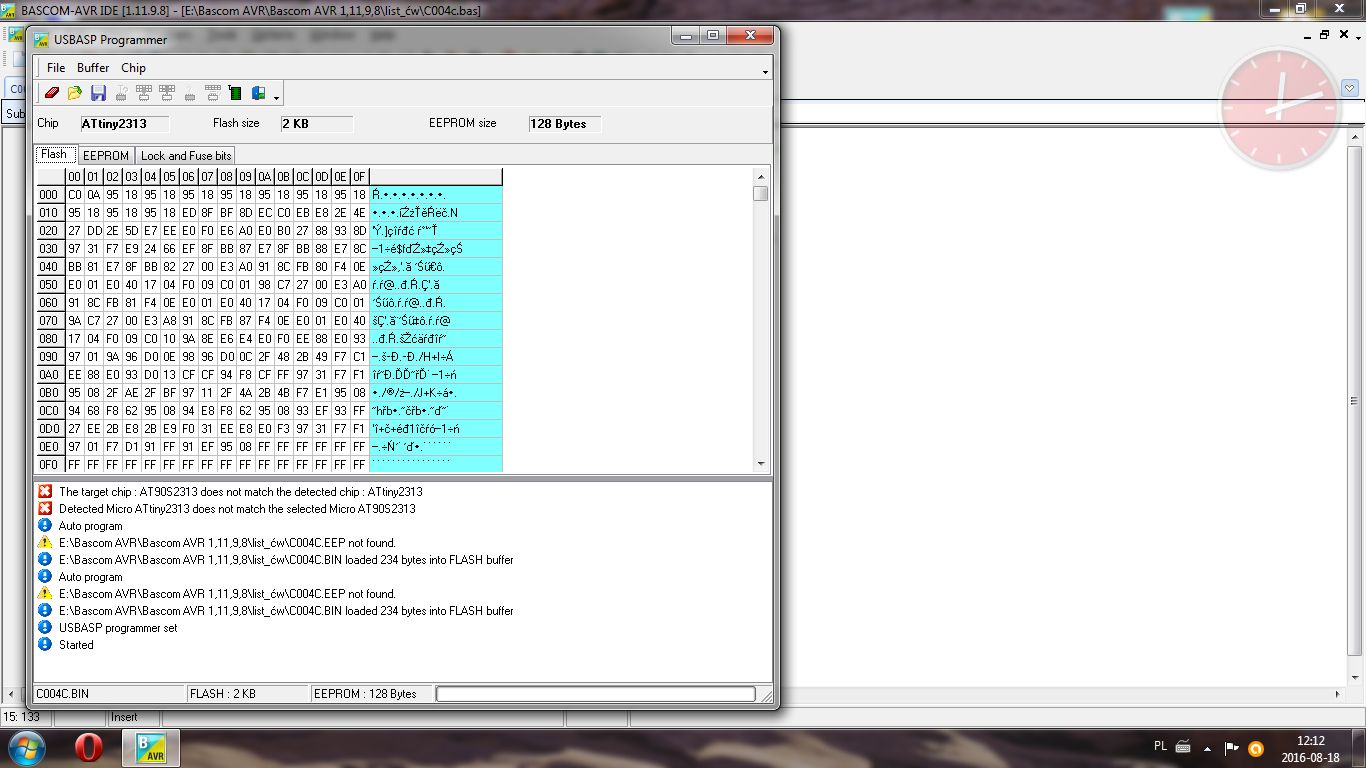Switch to the Lock and Fuse bits tab
Viewport: 1366px width, 768px height.
[x=186, y=155]
